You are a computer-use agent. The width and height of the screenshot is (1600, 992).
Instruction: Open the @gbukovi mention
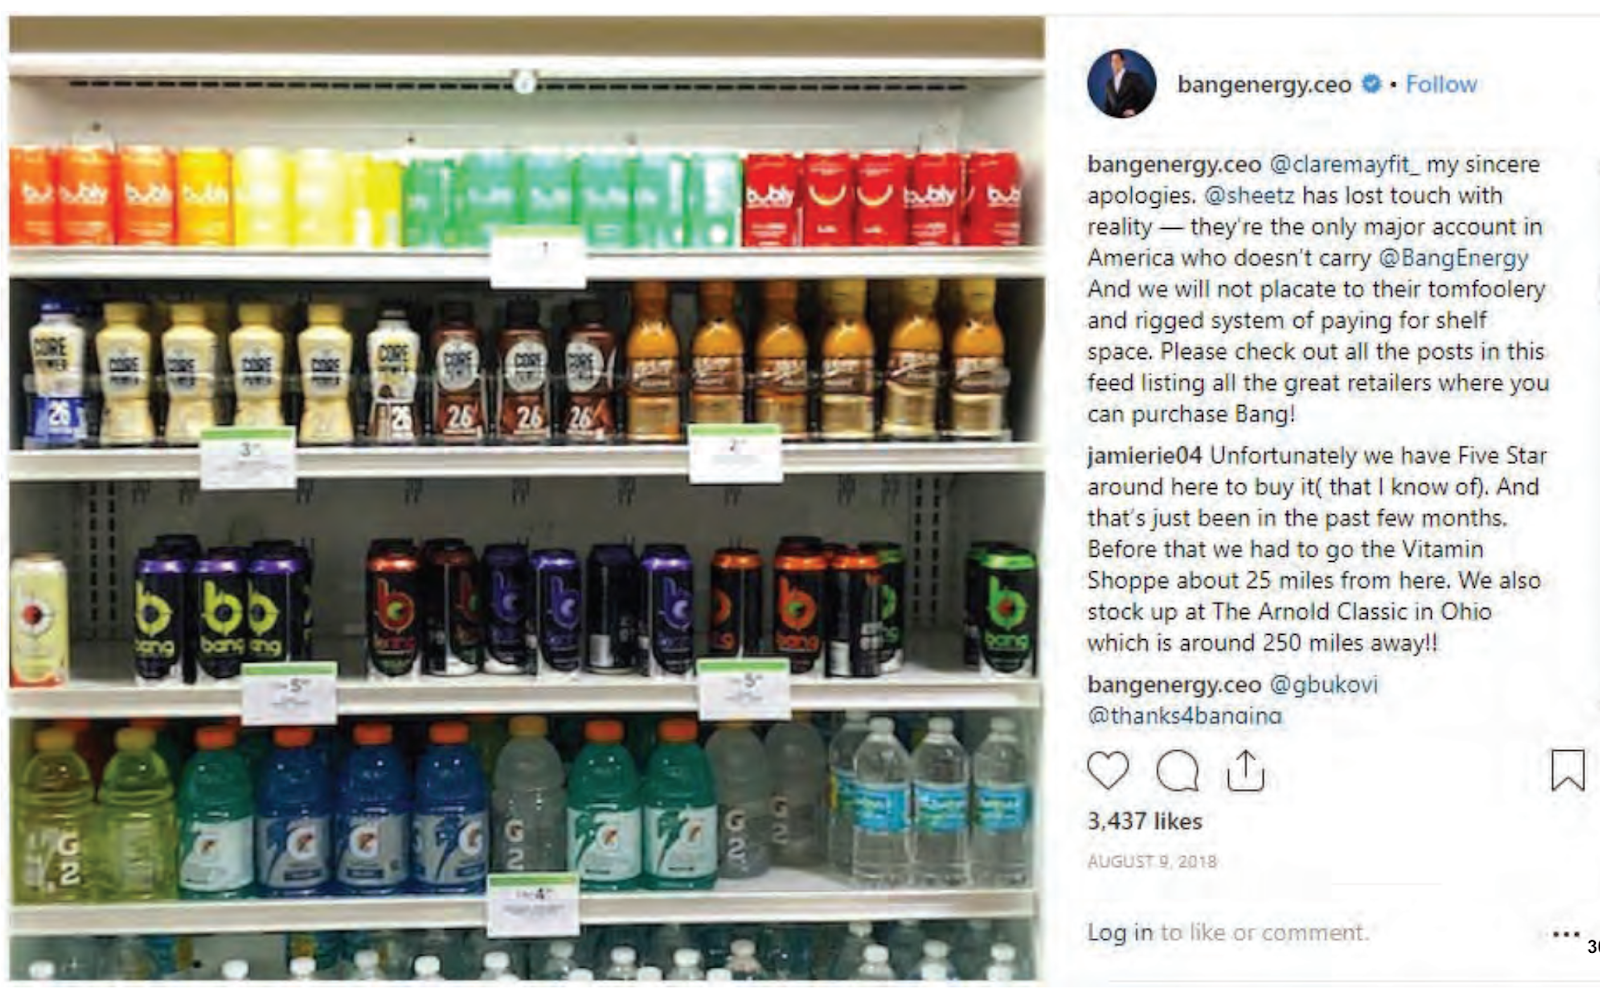point(1323,684)
